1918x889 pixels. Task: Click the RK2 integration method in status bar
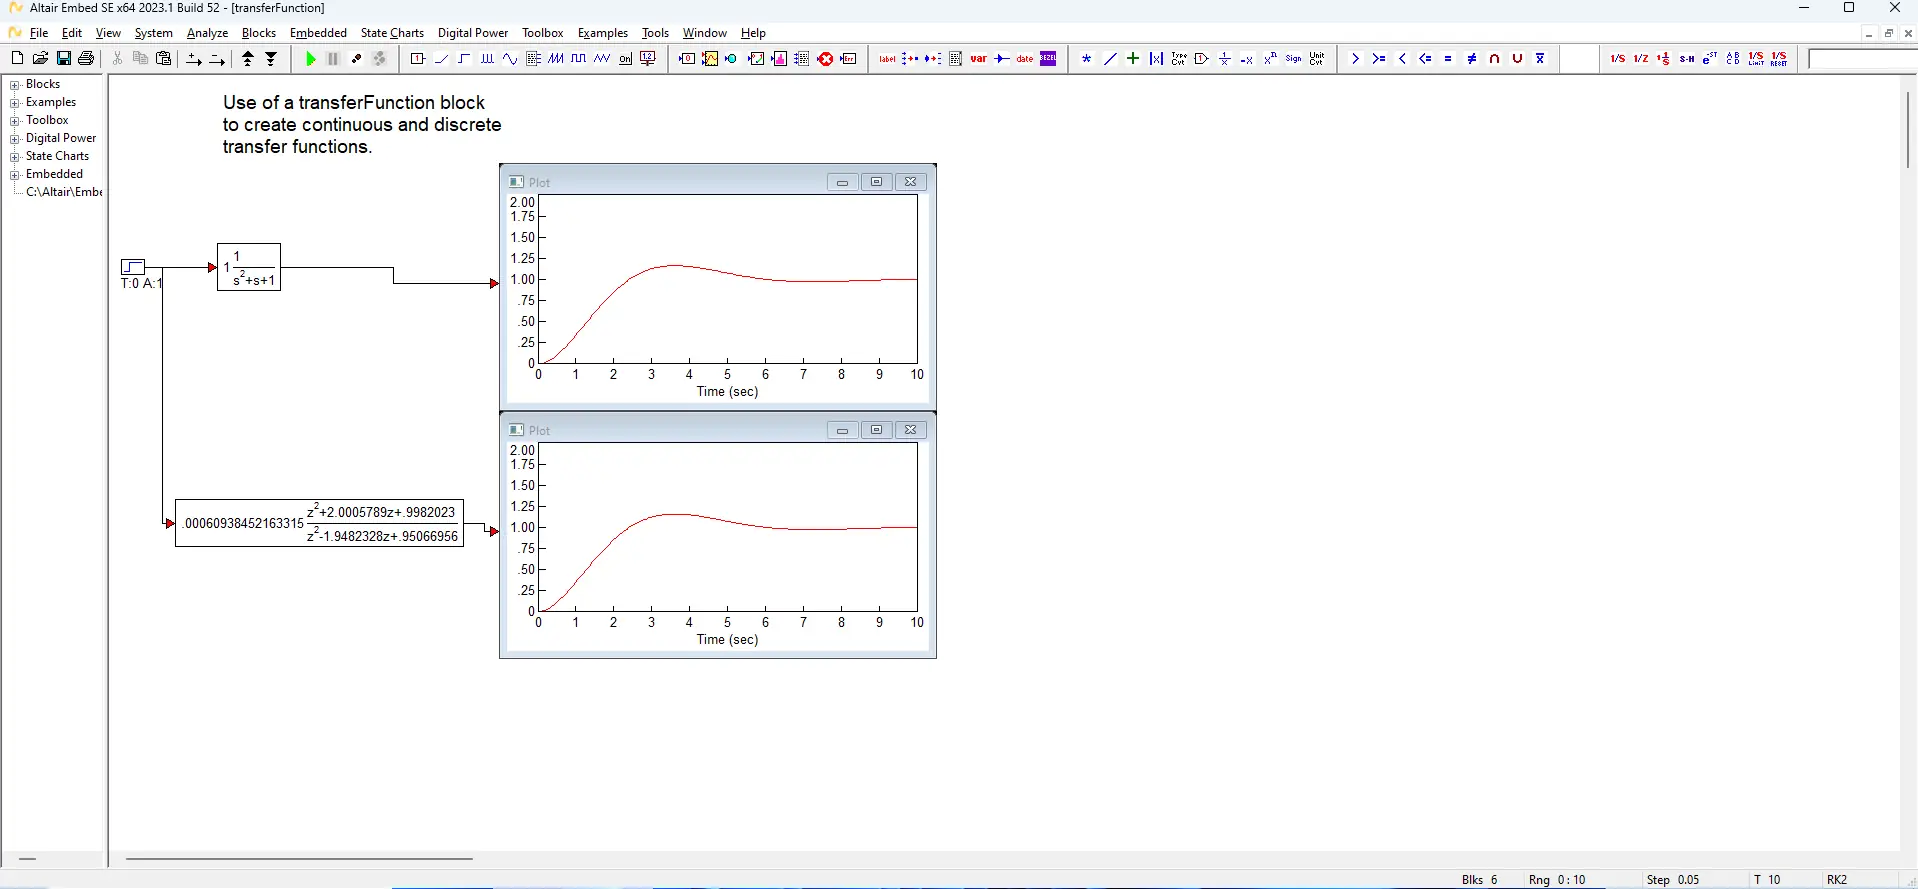[x=1837, y=880]
